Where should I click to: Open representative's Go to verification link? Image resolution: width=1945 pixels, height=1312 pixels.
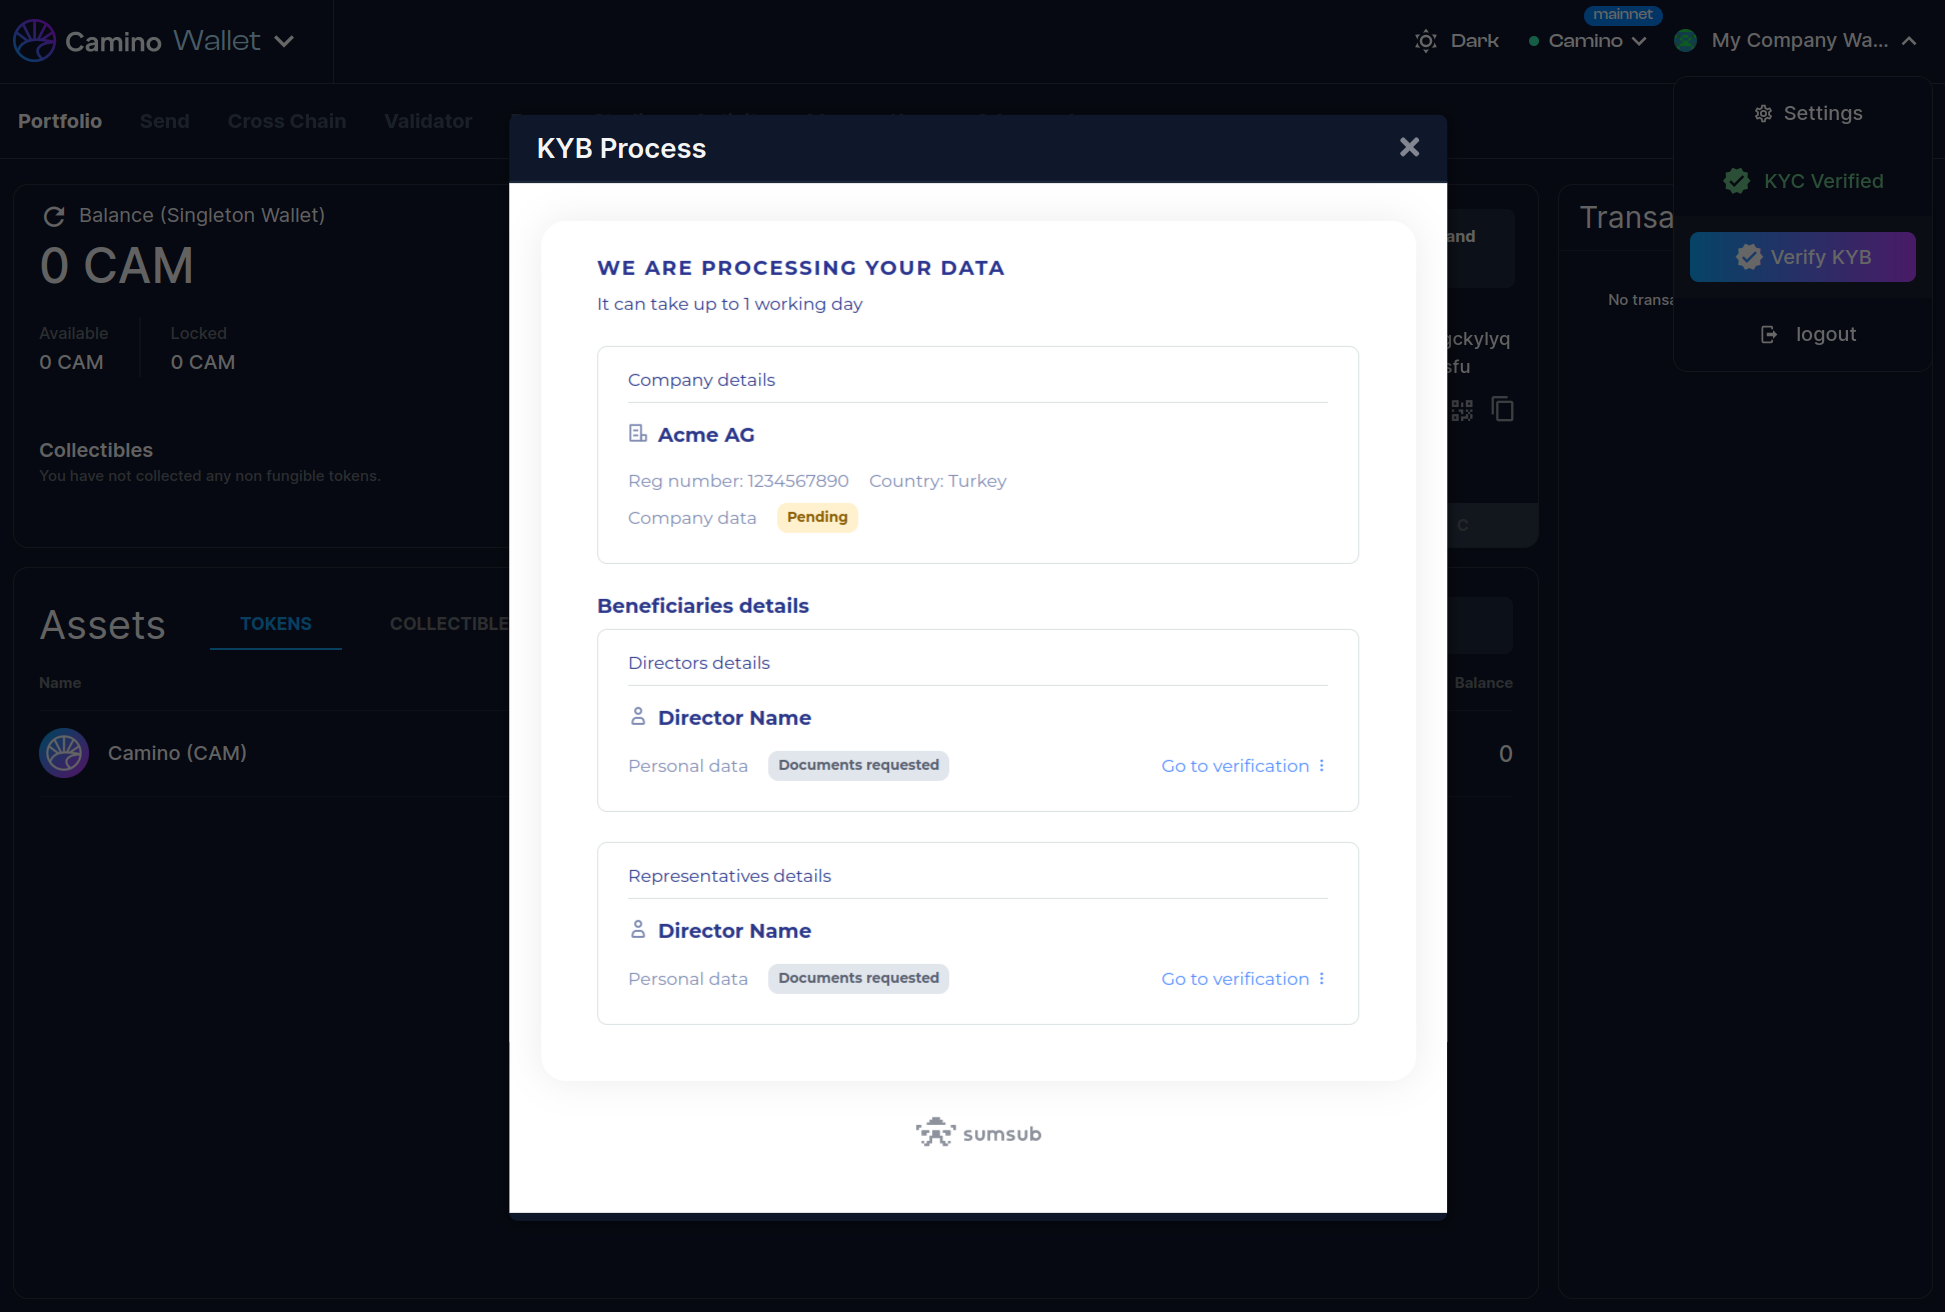(x=1234, y=979)
